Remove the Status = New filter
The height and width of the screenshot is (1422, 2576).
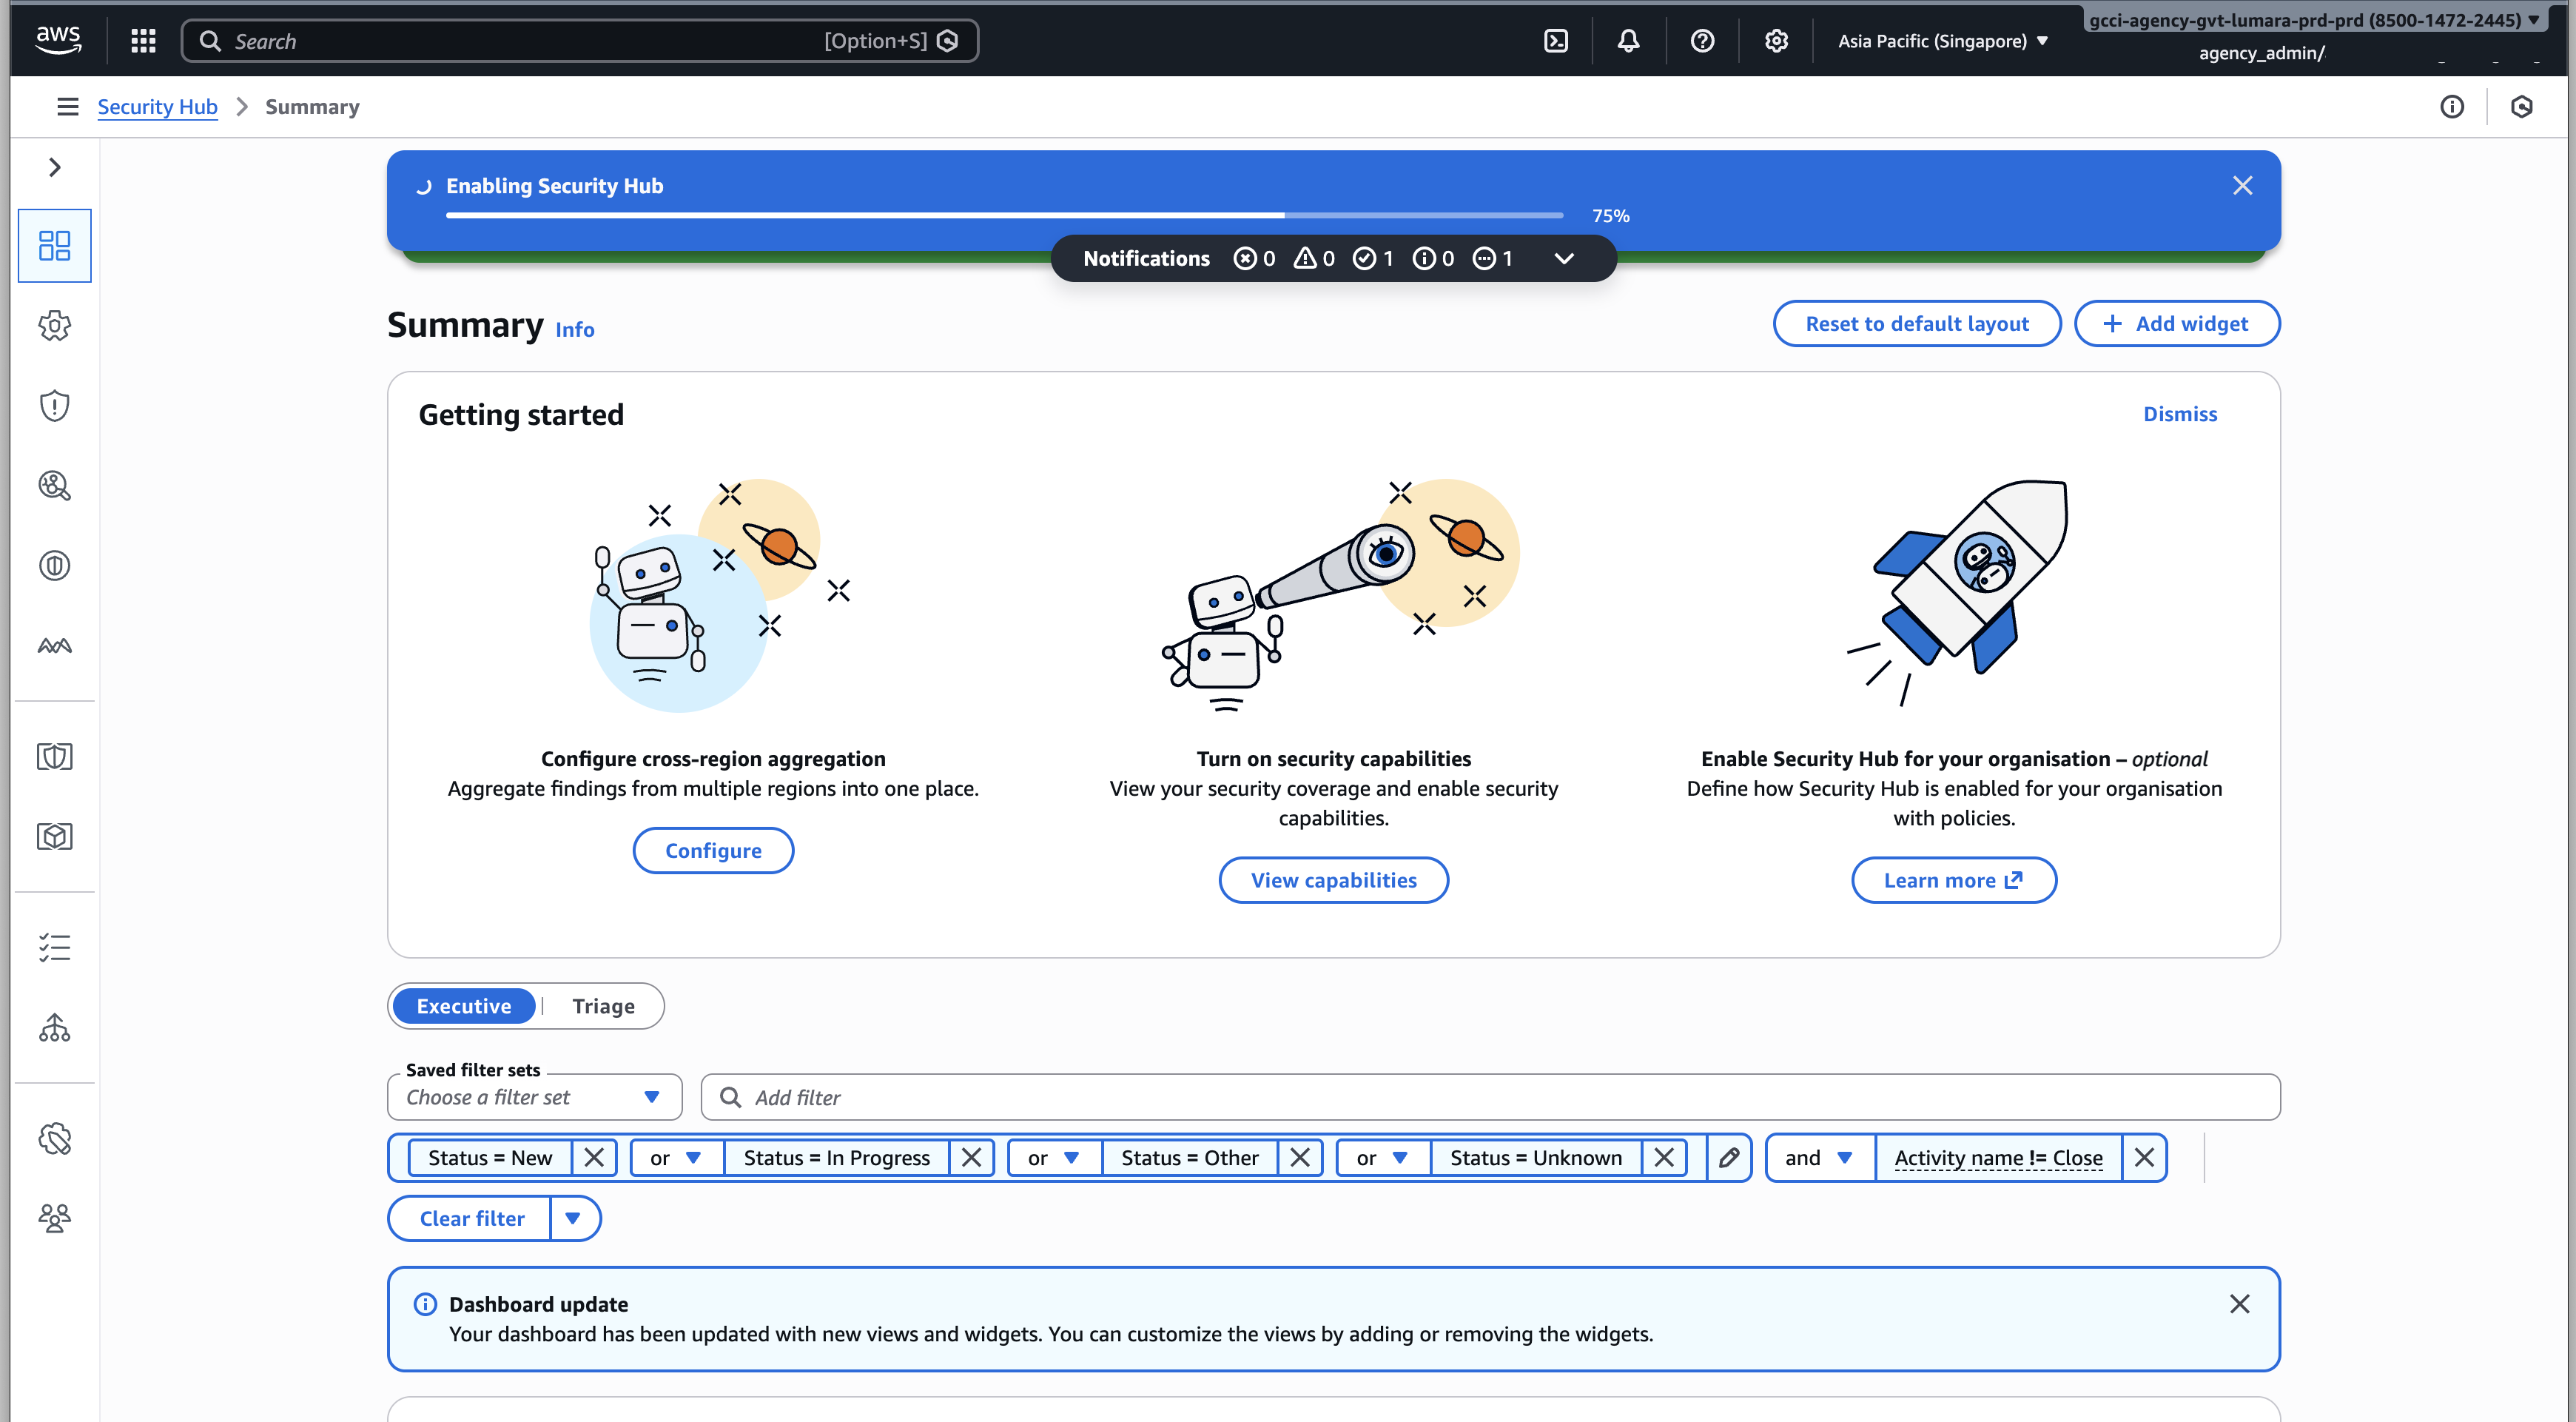594,1158
